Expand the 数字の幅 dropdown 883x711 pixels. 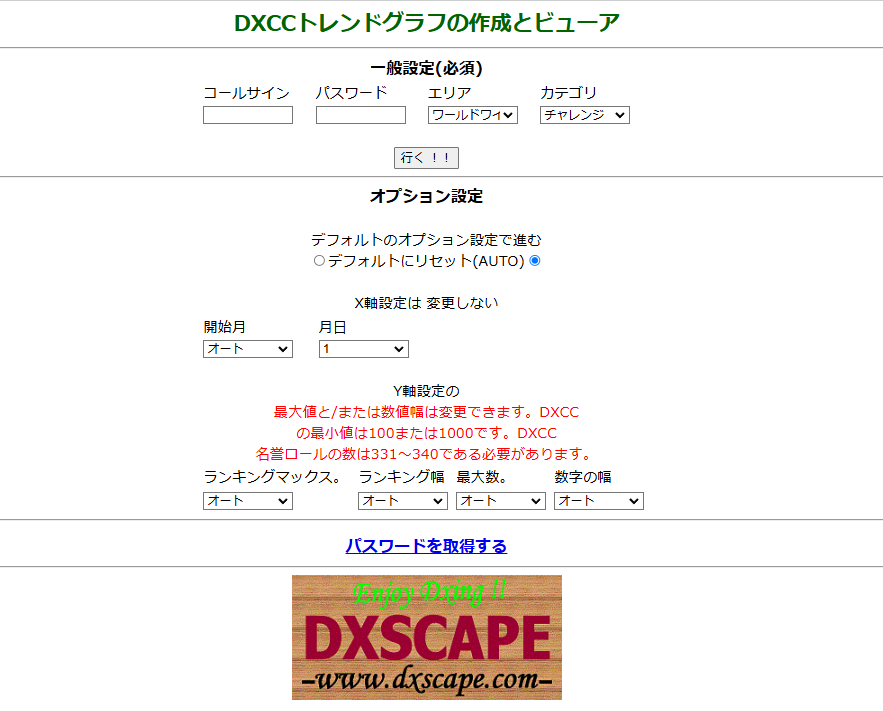click(x=598, y=501)
